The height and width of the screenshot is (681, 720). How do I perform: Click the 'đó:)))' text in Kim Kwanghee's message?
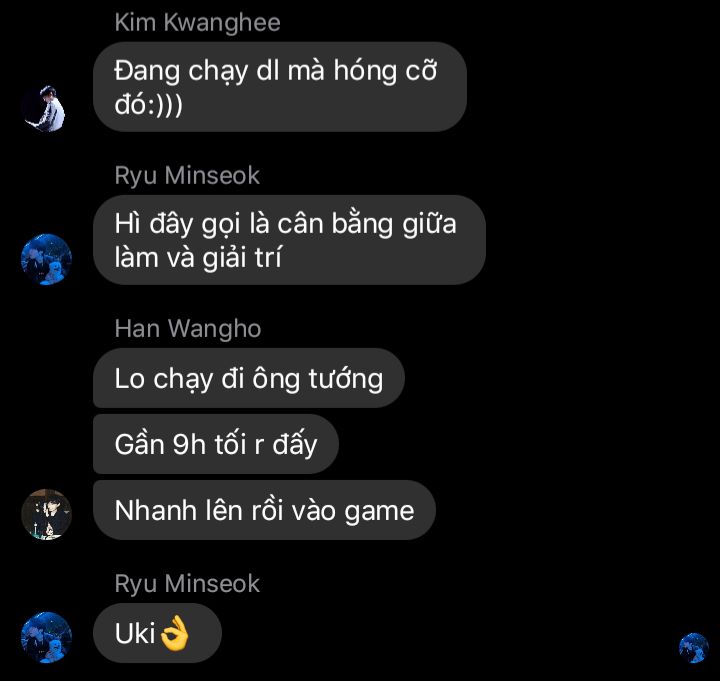(148, 104)
